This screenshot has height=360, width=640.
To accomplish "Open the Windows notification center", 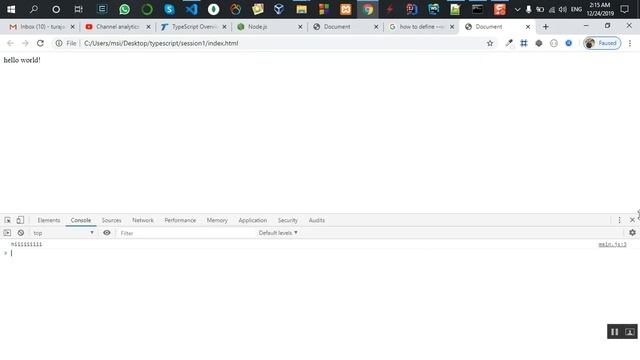I will click(624, 9).
